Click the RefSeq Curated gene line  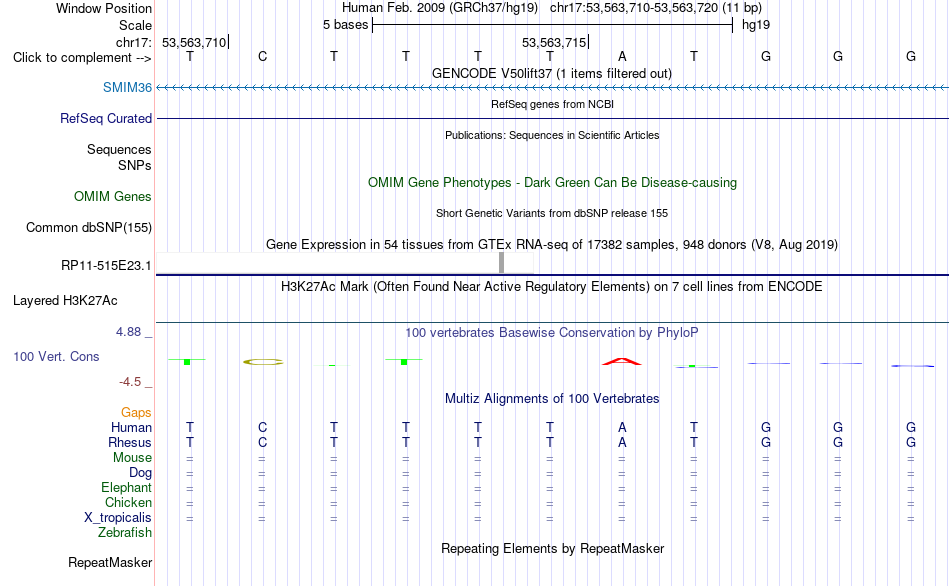552,118
